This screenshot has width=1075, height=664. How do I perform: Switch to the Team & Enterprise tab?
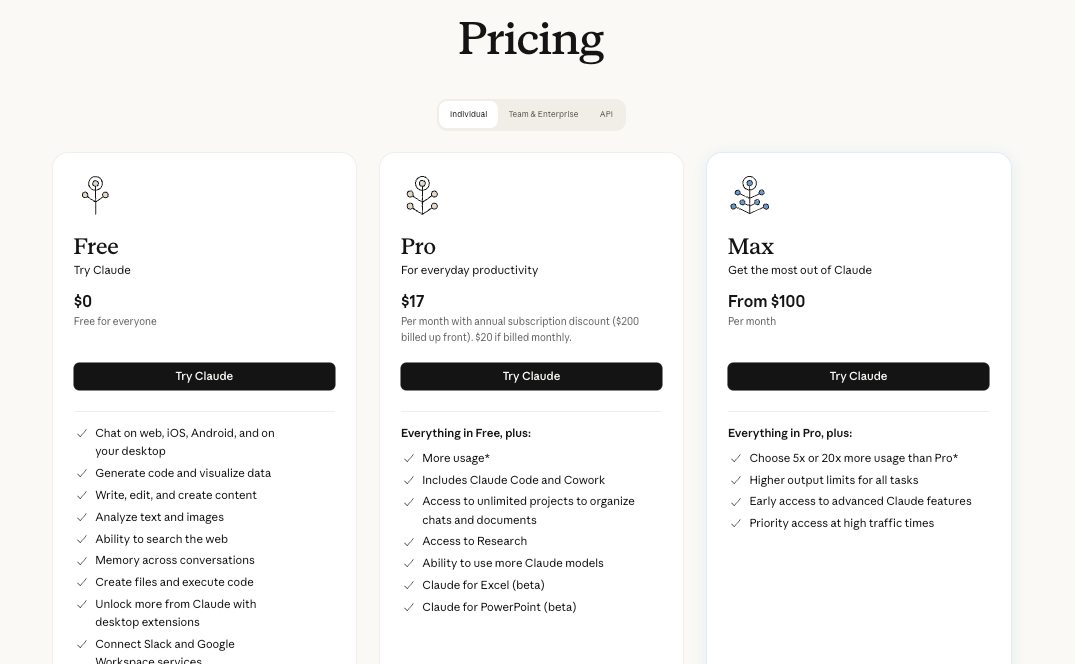(x=543, y=114)
